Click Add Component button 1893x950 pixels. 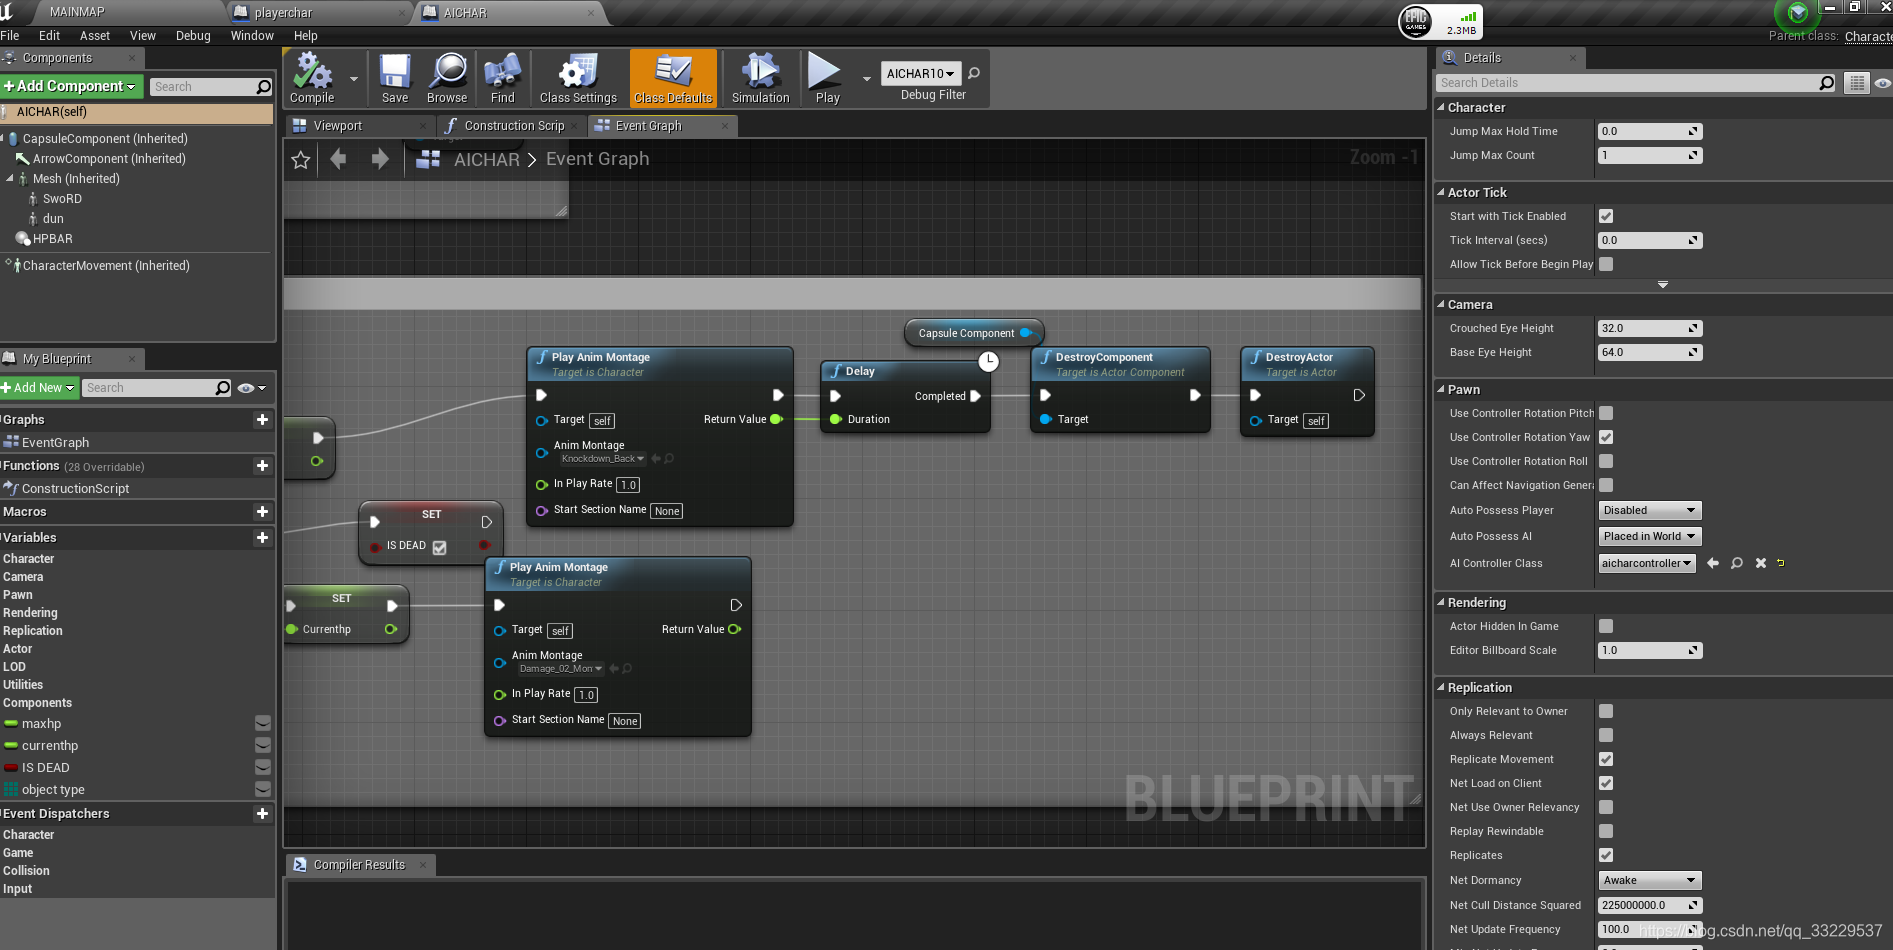pyautogui.click(x=71, y=86)
